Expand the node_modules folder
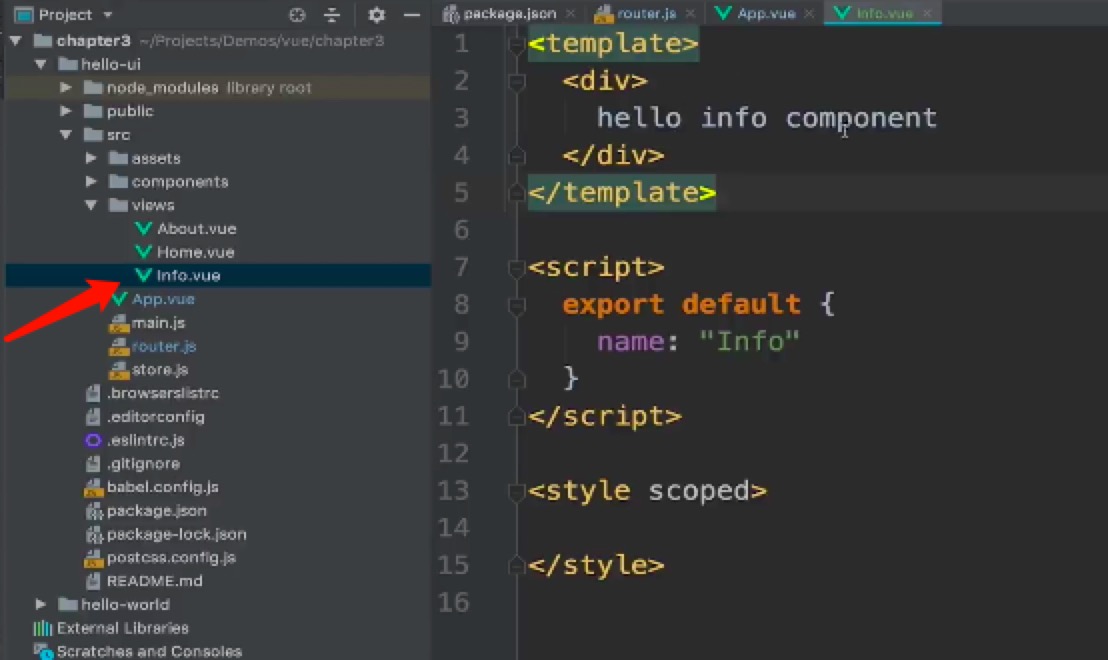 (66, 88)
